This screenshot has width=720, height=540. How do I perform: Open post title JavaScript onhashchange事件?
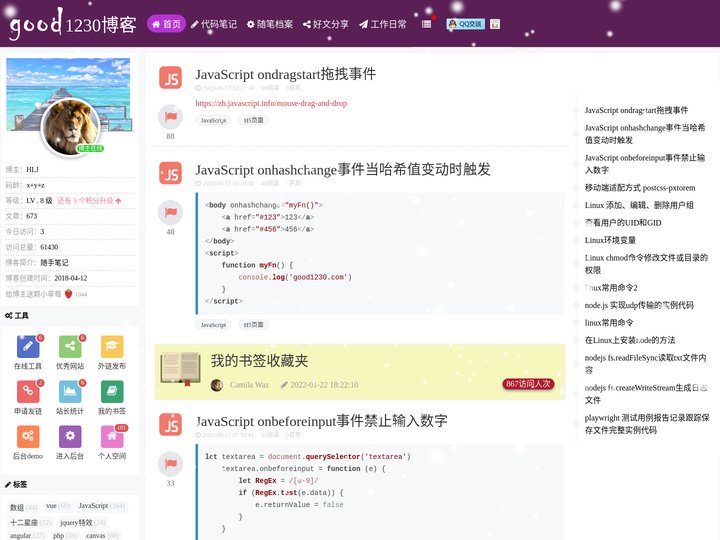[343, 169]
